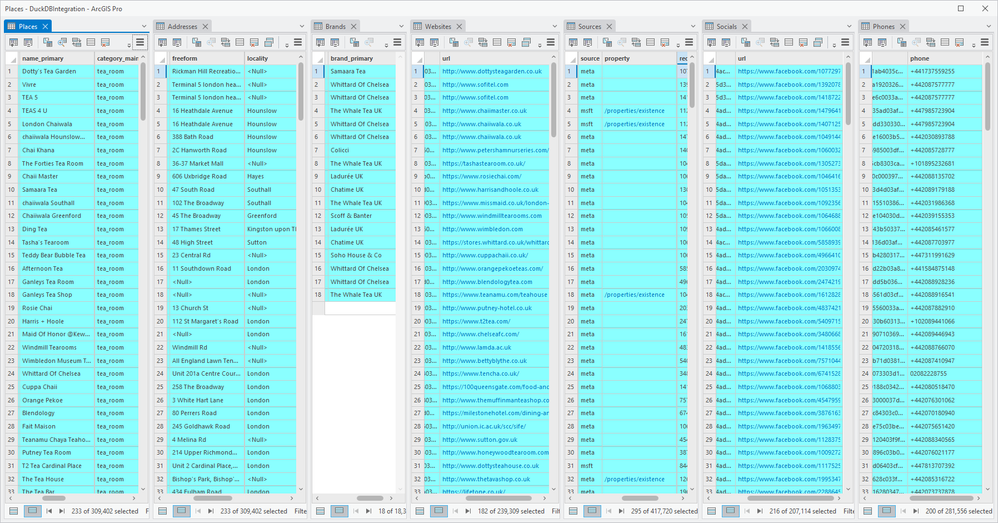Click Add Field icon in Places table
This screenshot has width=998, height=523.
point(13,42)
